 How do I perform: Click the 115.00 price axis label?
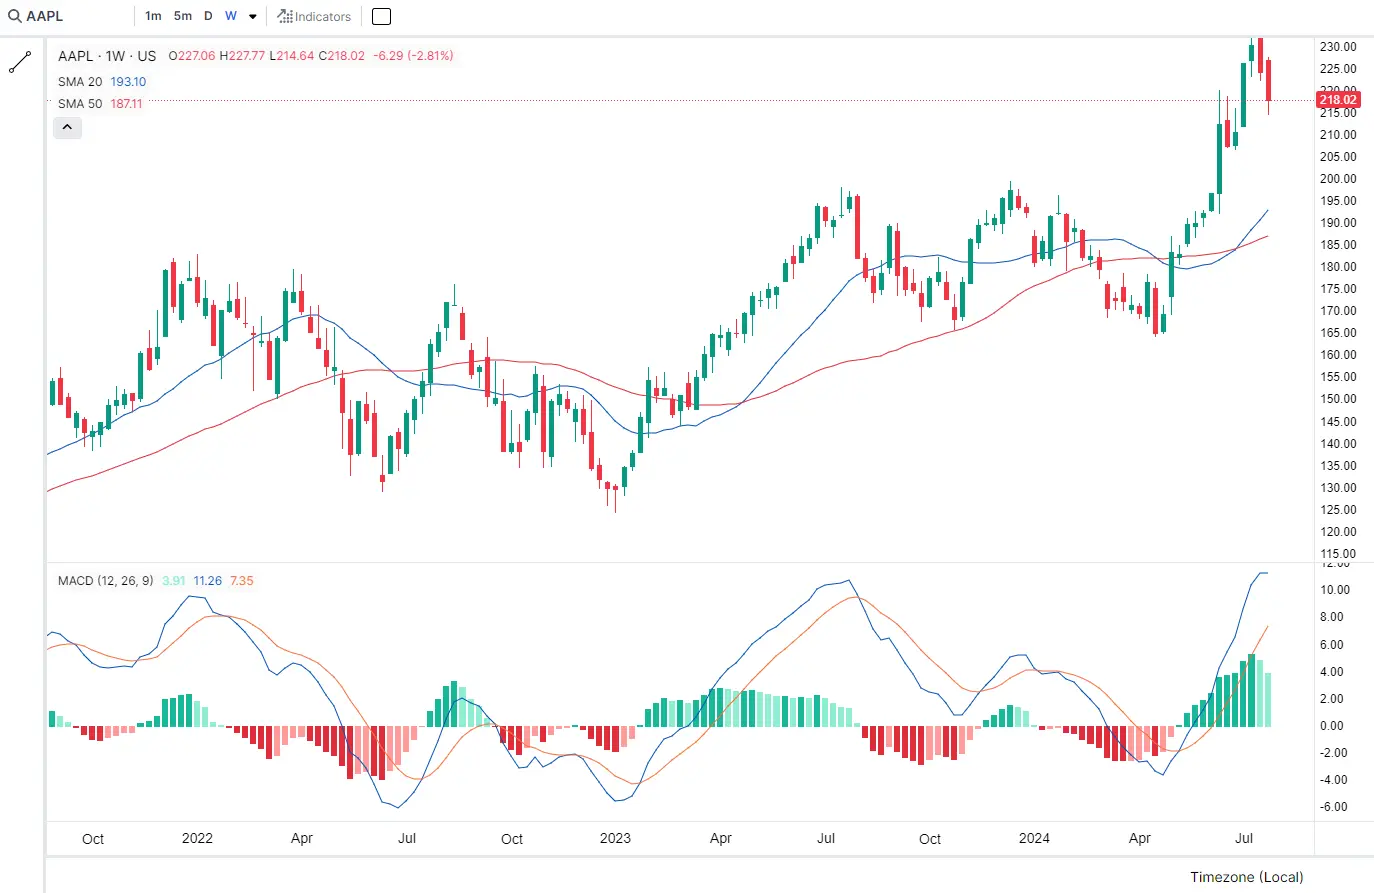(x=1338, y=554)
